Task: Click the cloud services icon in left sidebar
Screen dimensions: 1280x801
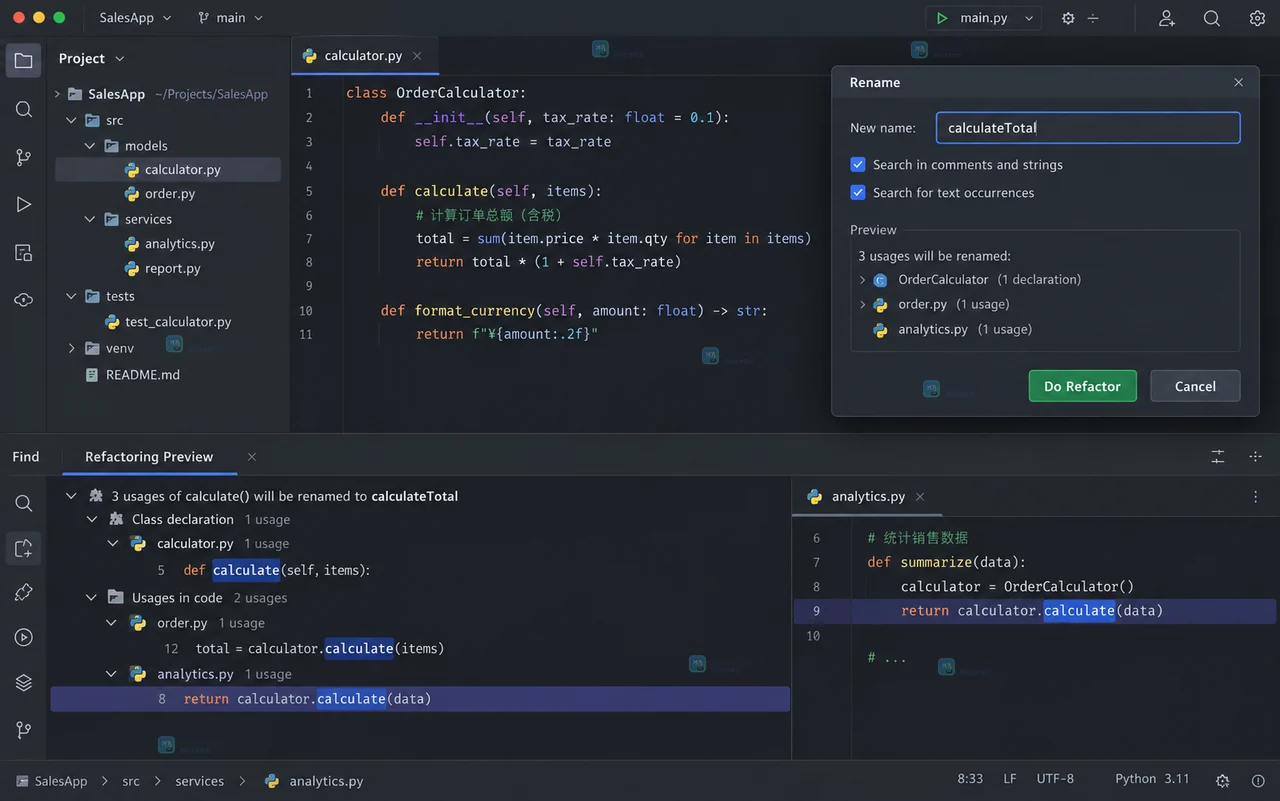Action: 24,300
